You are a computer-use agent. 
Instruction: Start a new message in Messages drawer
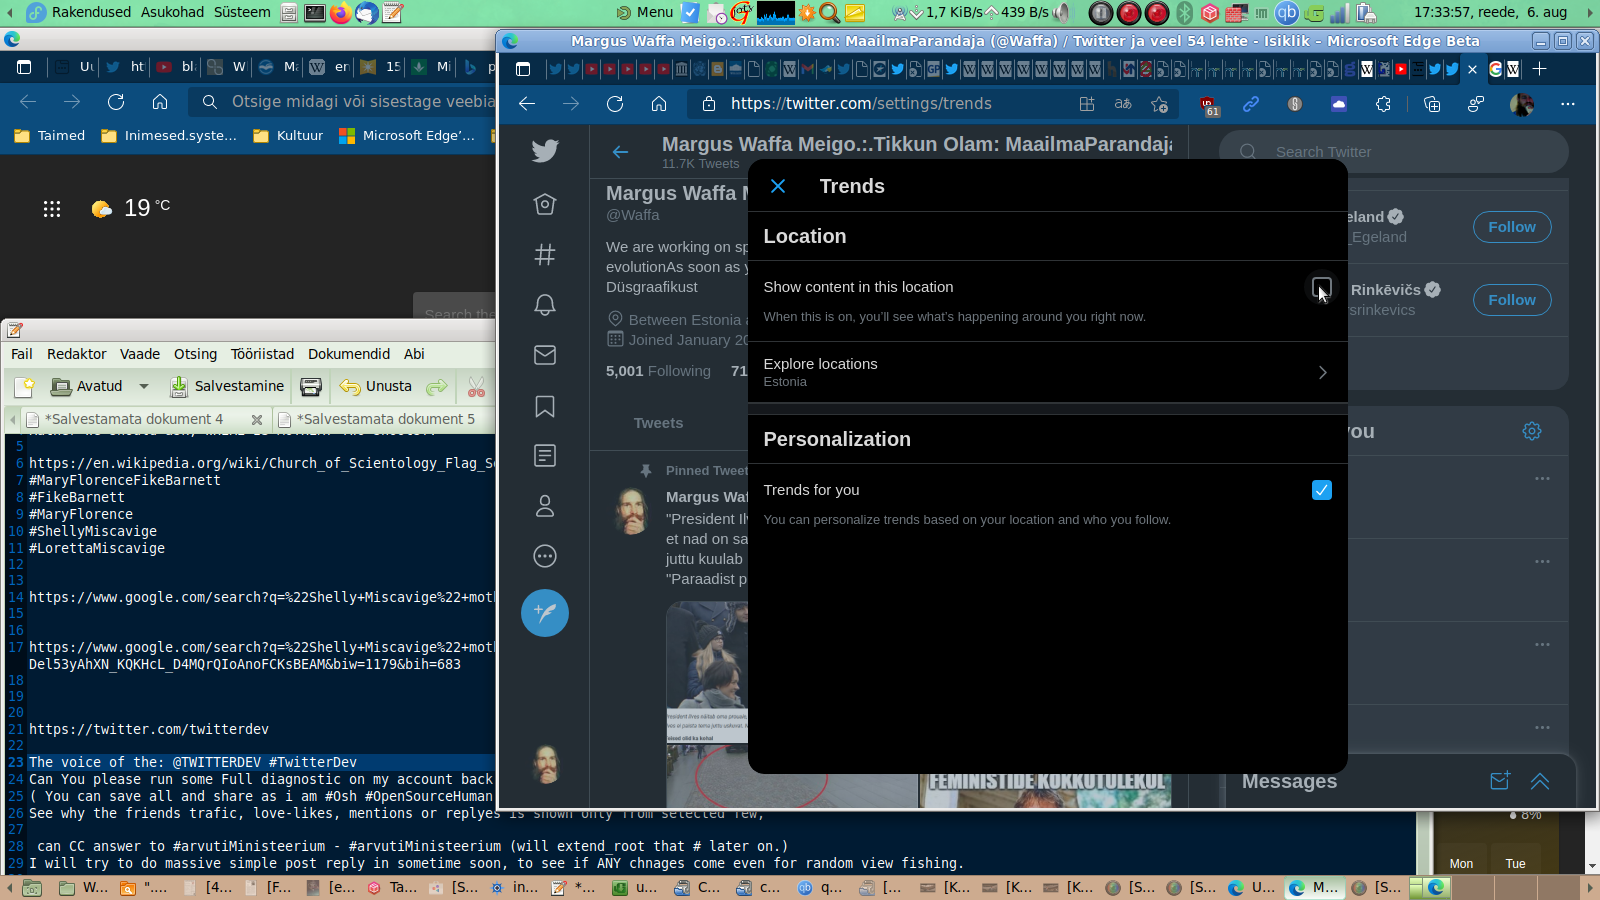click(x=1500, y=782)
